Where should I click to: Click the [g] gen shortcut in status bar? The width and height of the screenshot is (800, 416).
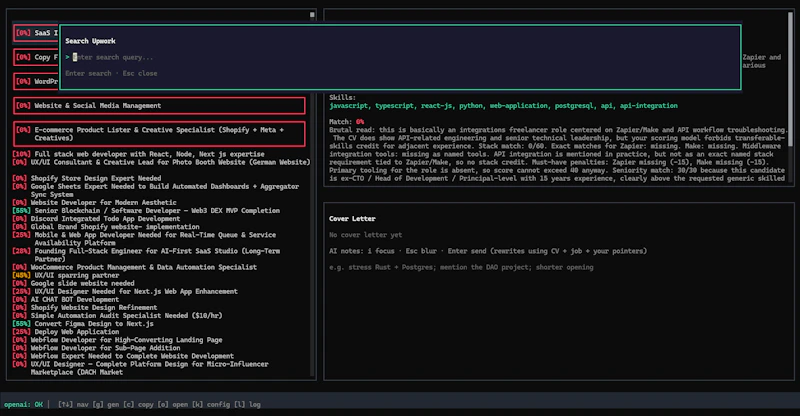point(106,404)
